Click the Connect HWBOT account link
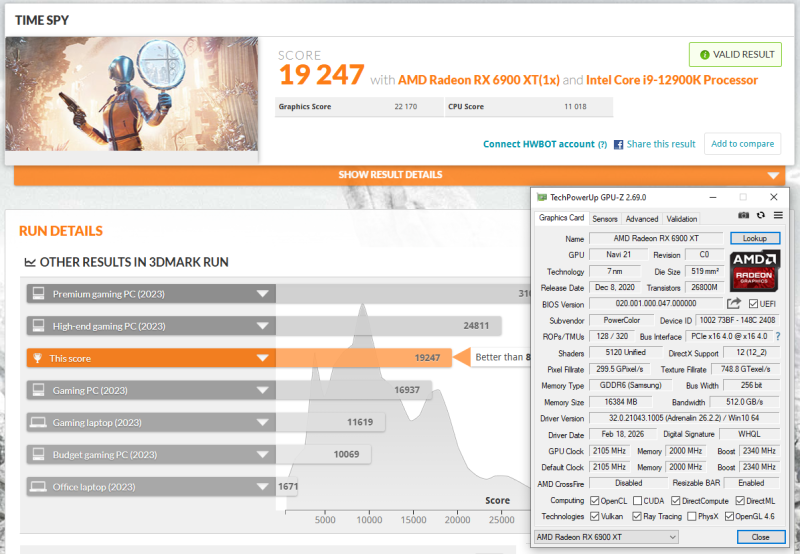The image size is (800, 554). point(539,144)
